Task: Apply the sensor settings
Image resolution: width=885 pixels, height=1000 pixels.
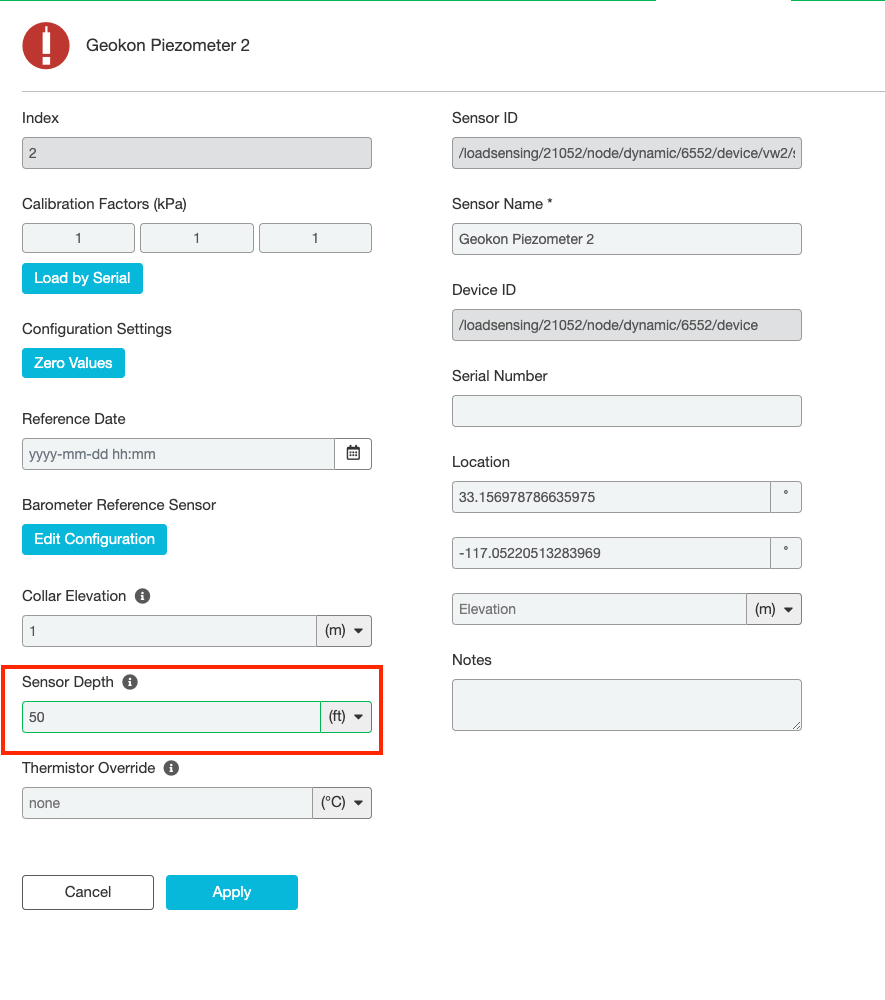Action: pos(232,892)
